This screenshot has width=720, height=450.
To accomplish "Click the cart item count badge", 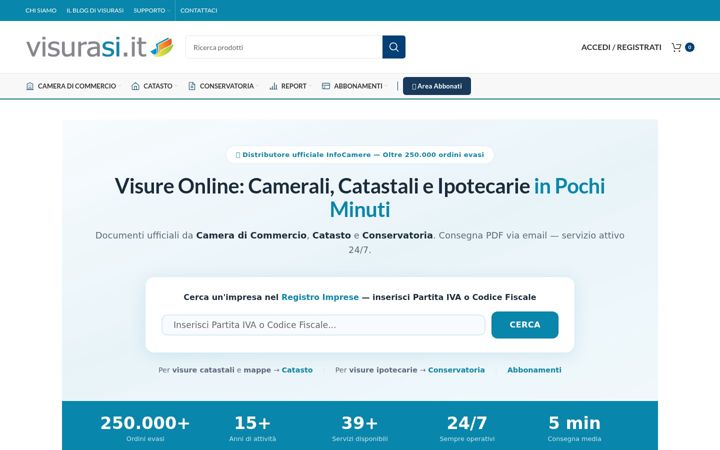I will click(x=689, y=47).
